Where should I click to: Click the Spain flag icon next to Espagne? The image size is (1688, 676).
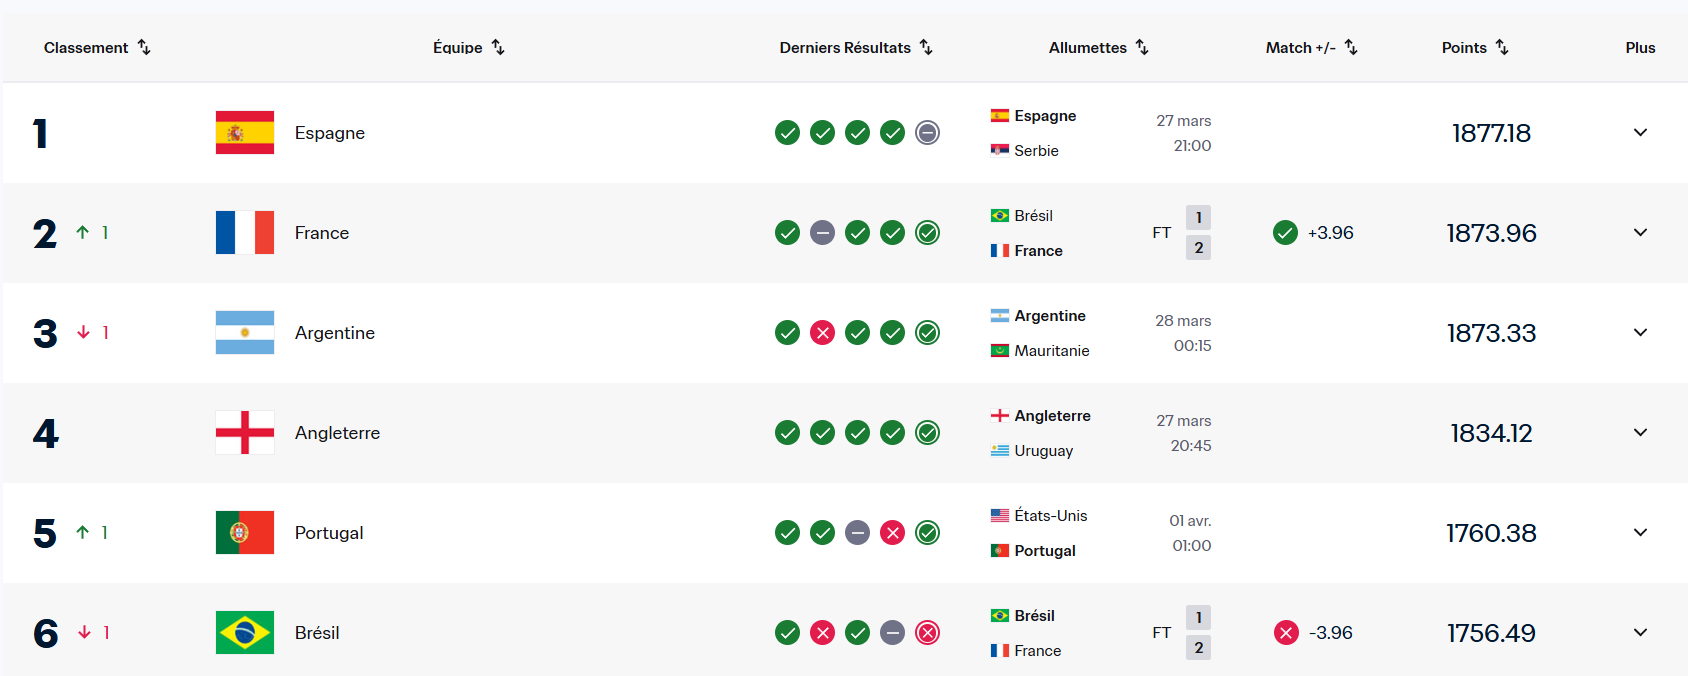(x=243, y=132)
